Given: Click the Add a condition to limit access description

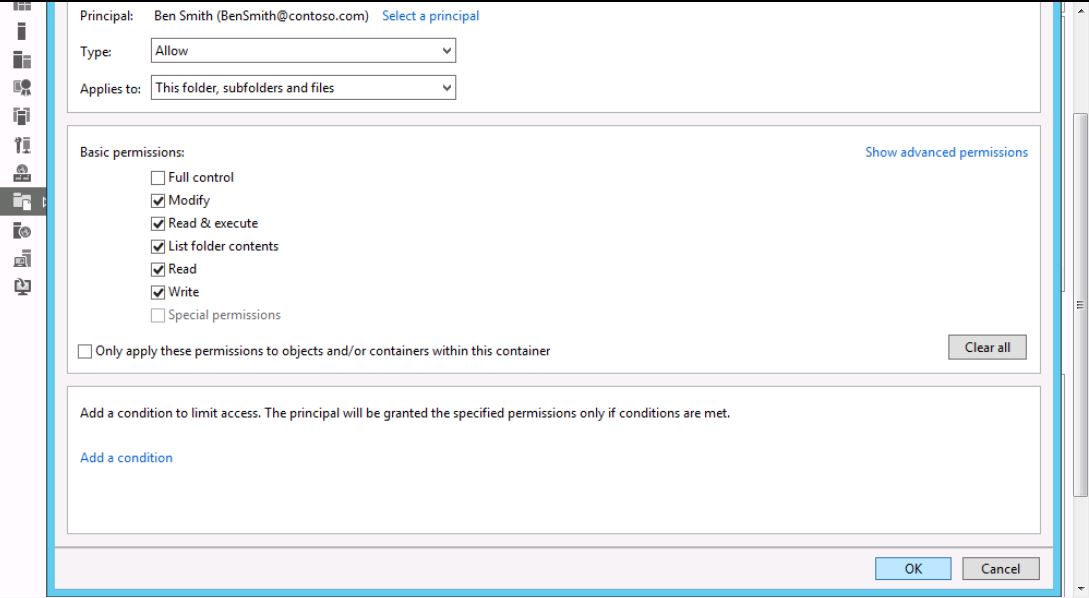Looking at the screenshot, I should click(x=405, y=413).
